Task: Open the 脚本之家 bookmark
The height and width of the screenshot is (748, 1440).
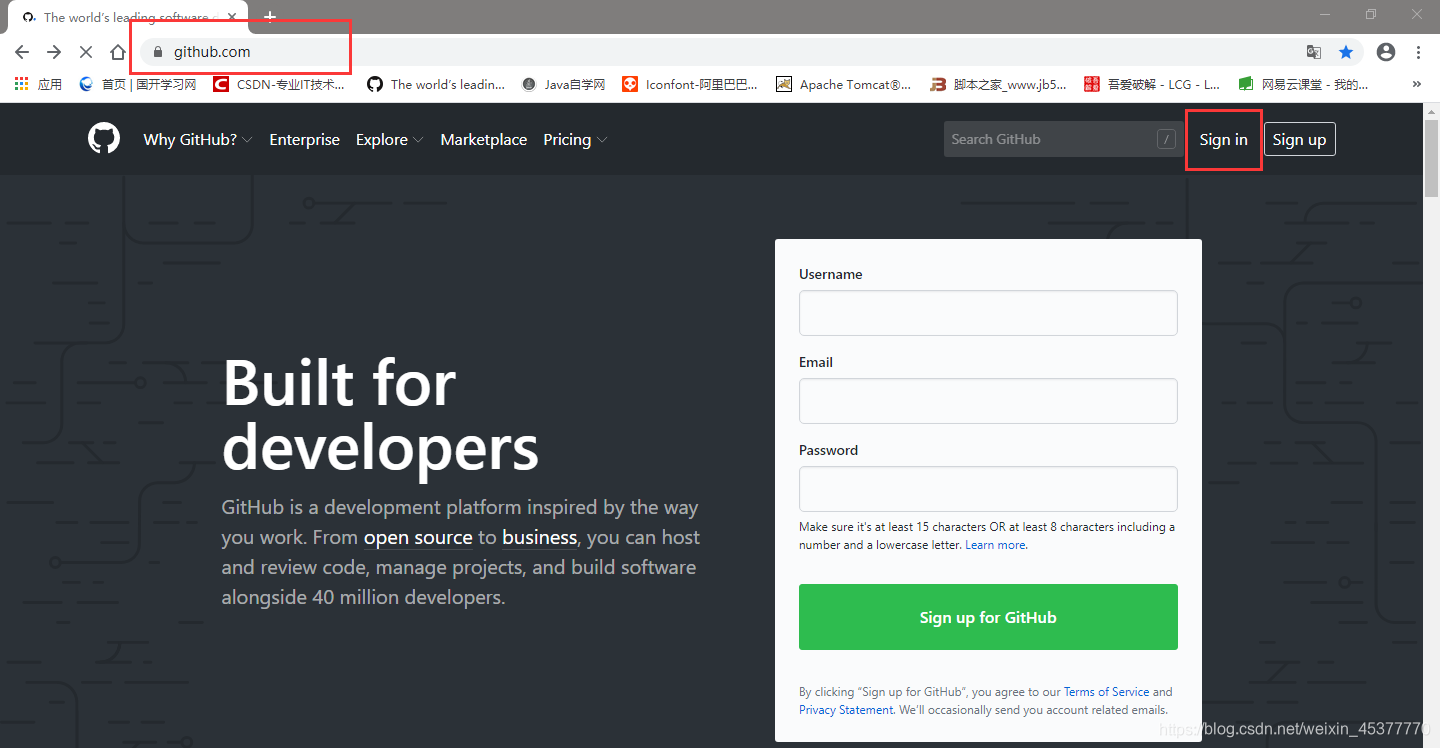Action: coord(998,85)
